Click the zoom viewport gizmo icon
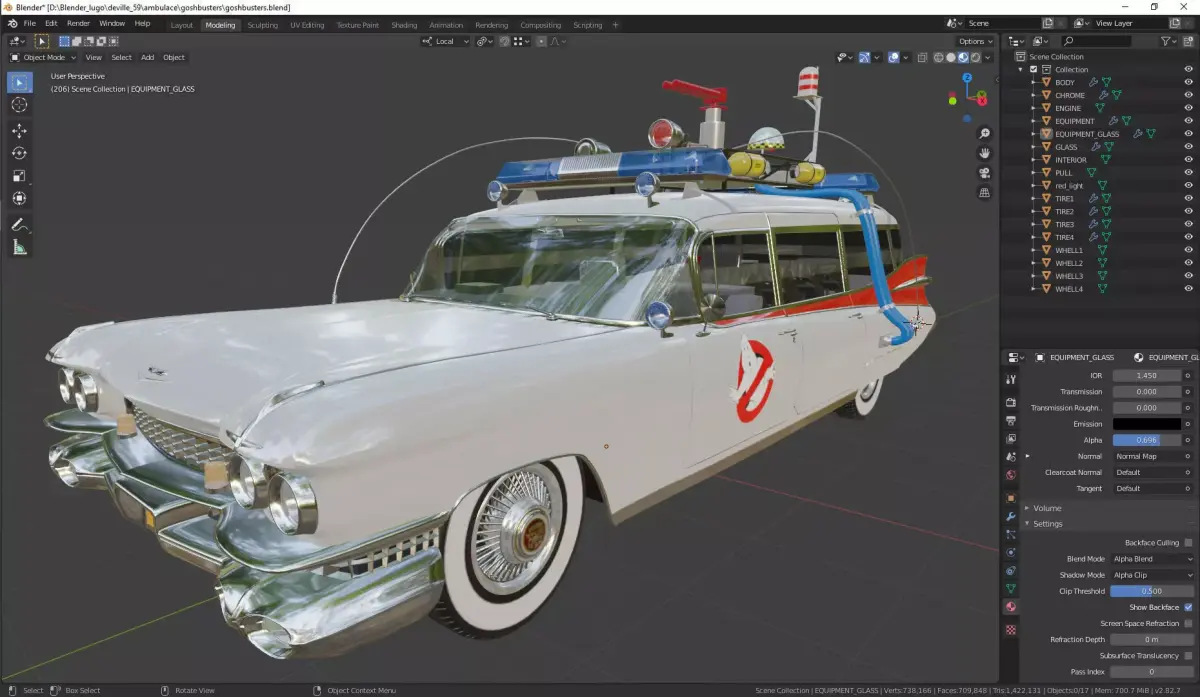1200x697 pixels. [x=984, y=133]
